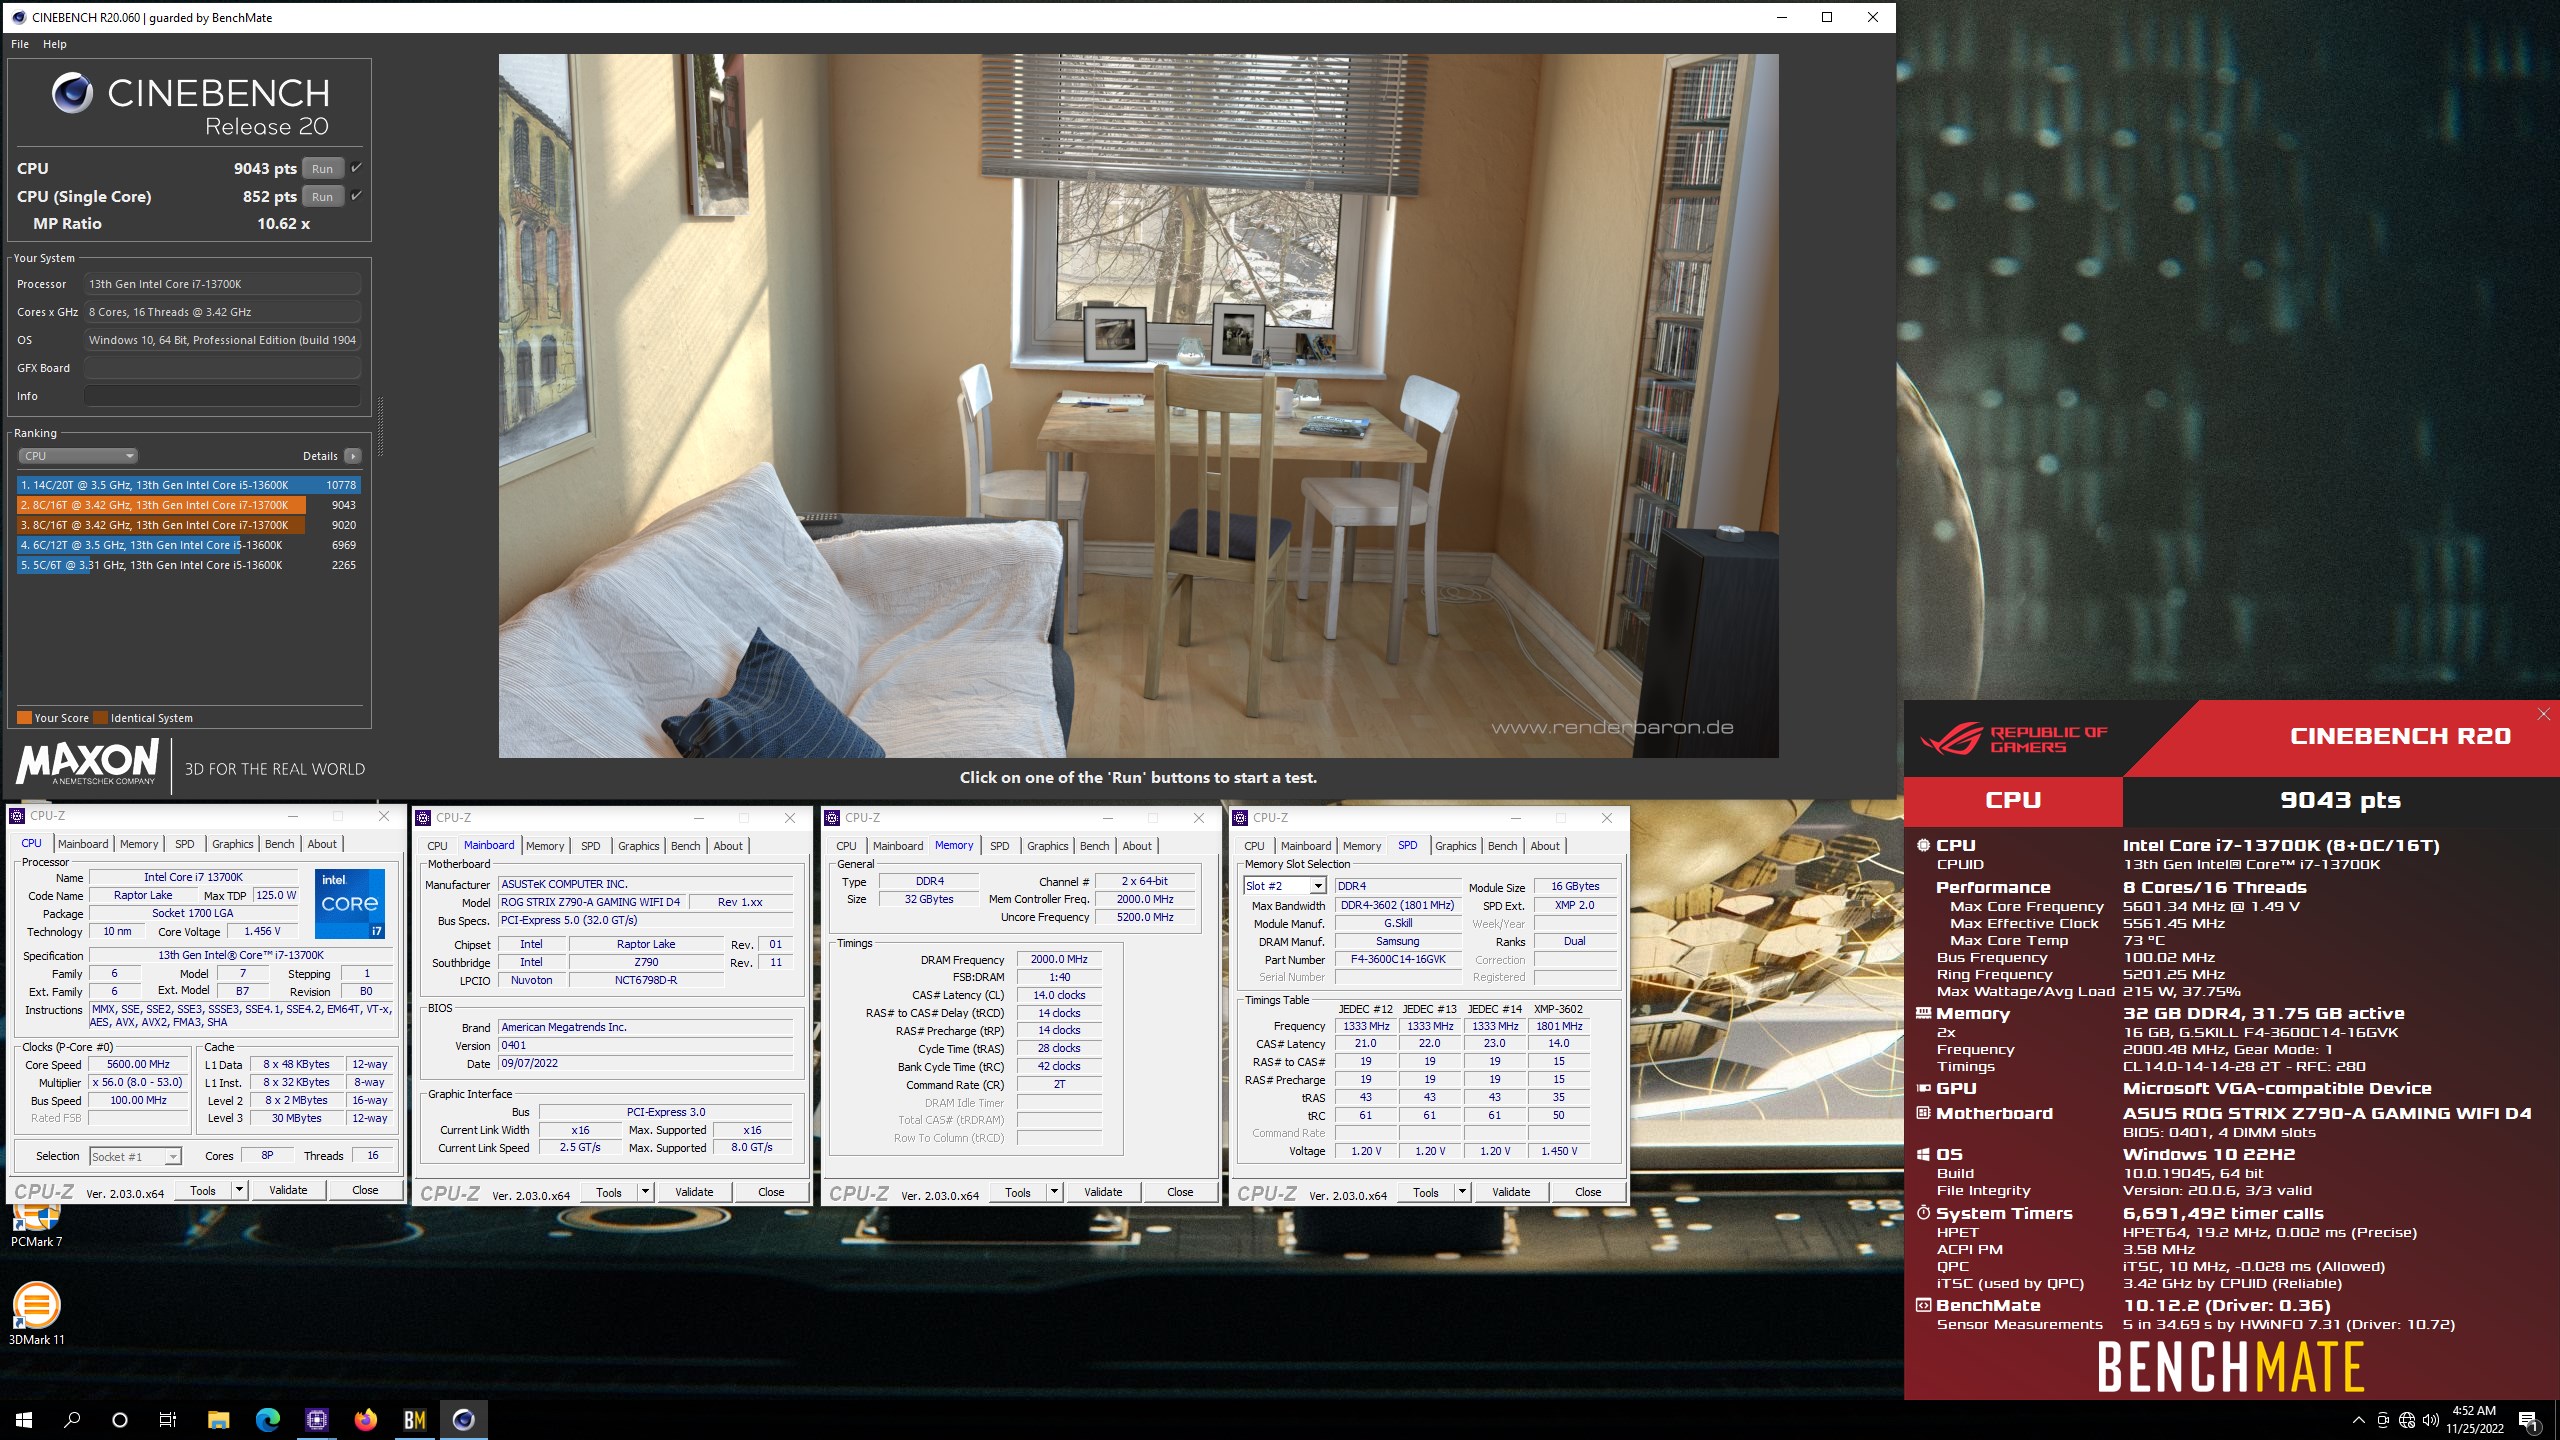Open Task View on taskbar
Image resolution: width=2560 pixels, height=1440 pixels.
coord(168,1419)
